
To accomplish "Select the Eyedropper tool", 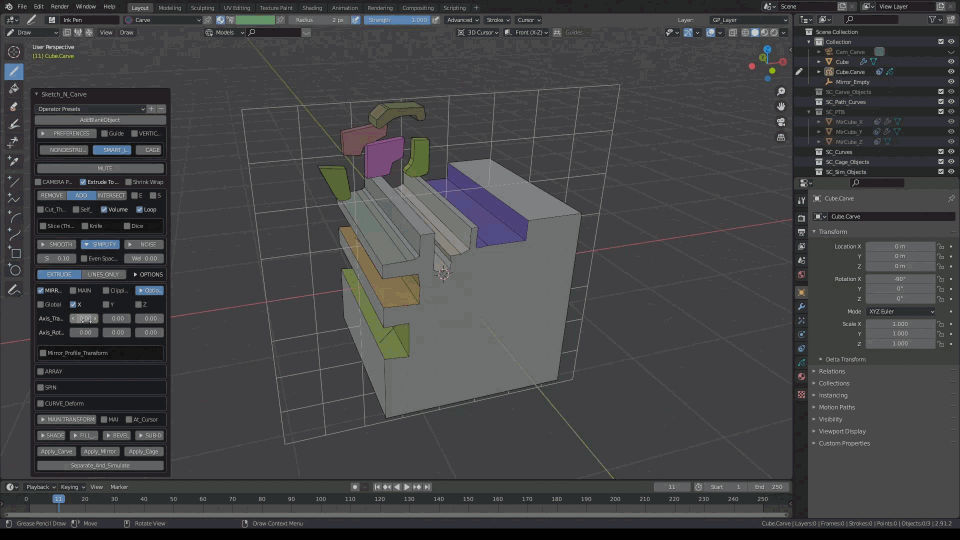I will 14,161.
